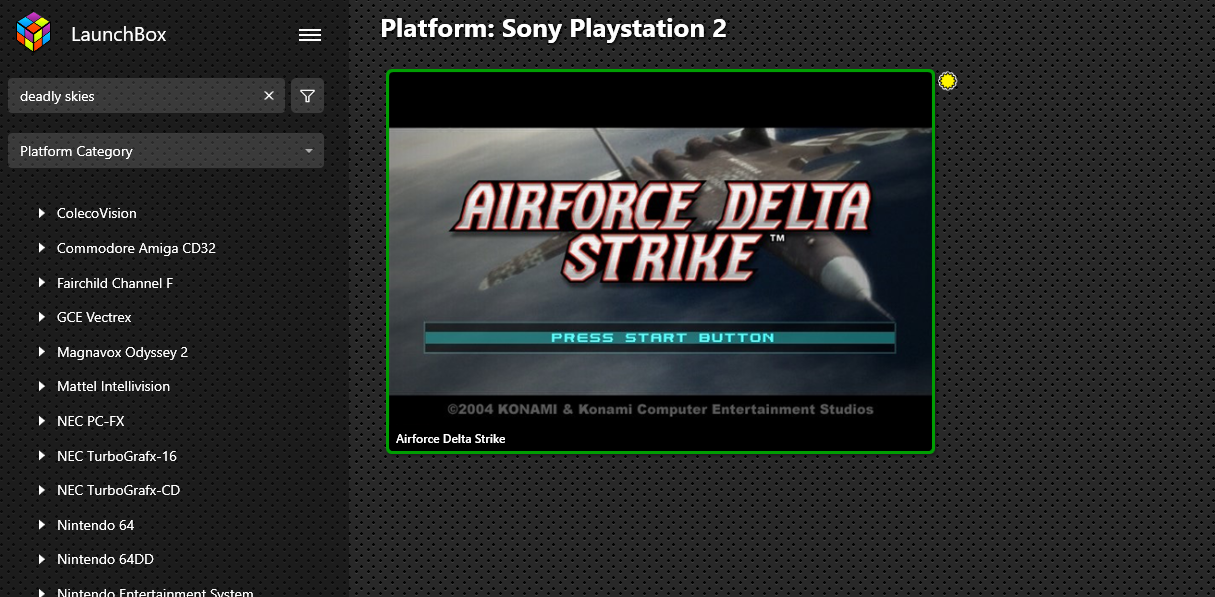Expand the Magnavox Odyssey 2 node
Viewport: 1215px width, 597px height.
tap(42, 352)
